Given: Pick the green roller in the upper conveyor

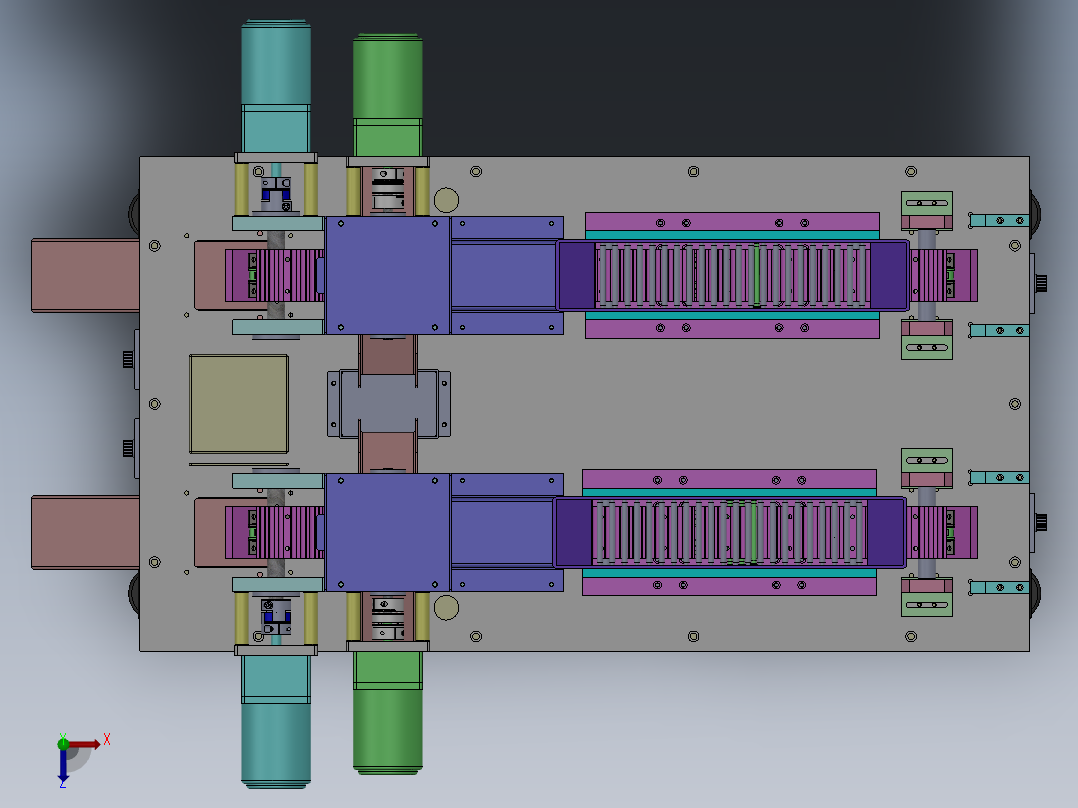Looking at the screenshot, I should (756, 275).
